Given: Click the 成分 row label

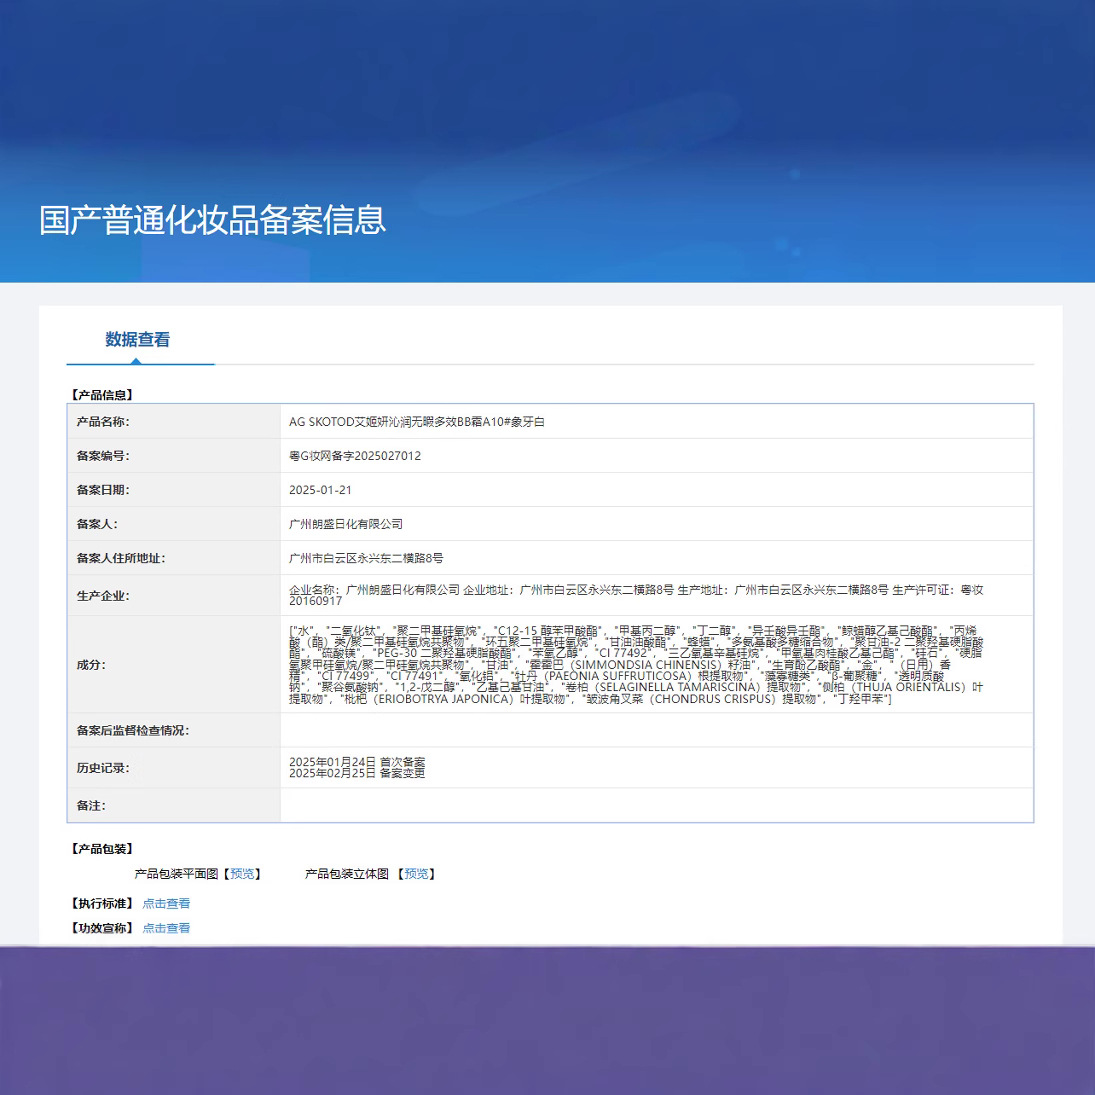Looking at the screenshot, I should 91,665.
